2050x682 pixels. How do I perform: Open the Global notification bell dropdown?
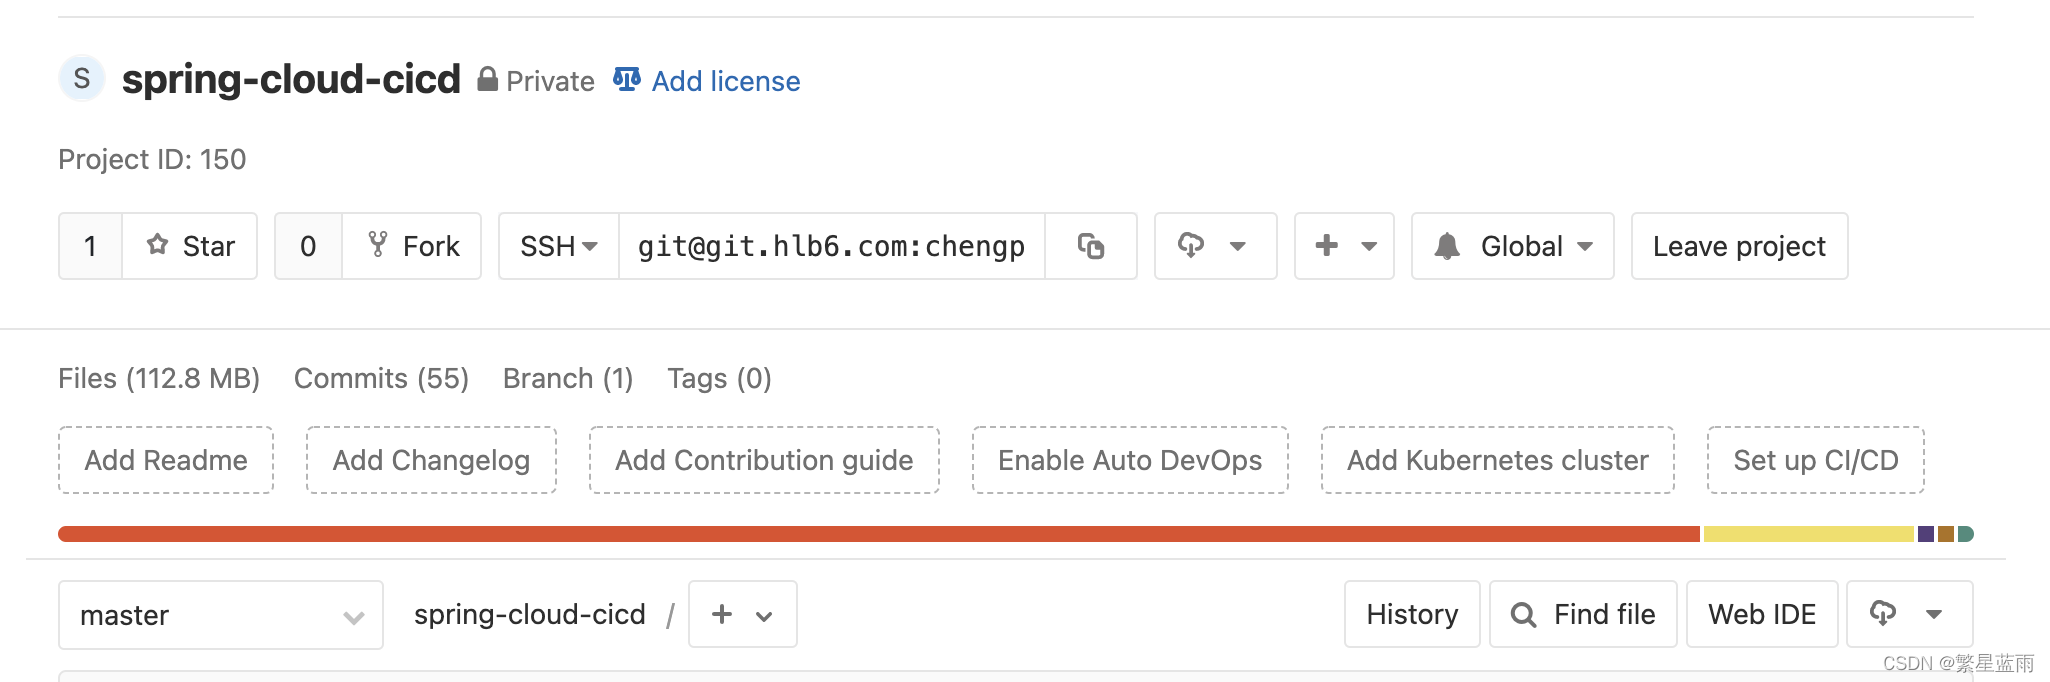tap(1512, 246)
